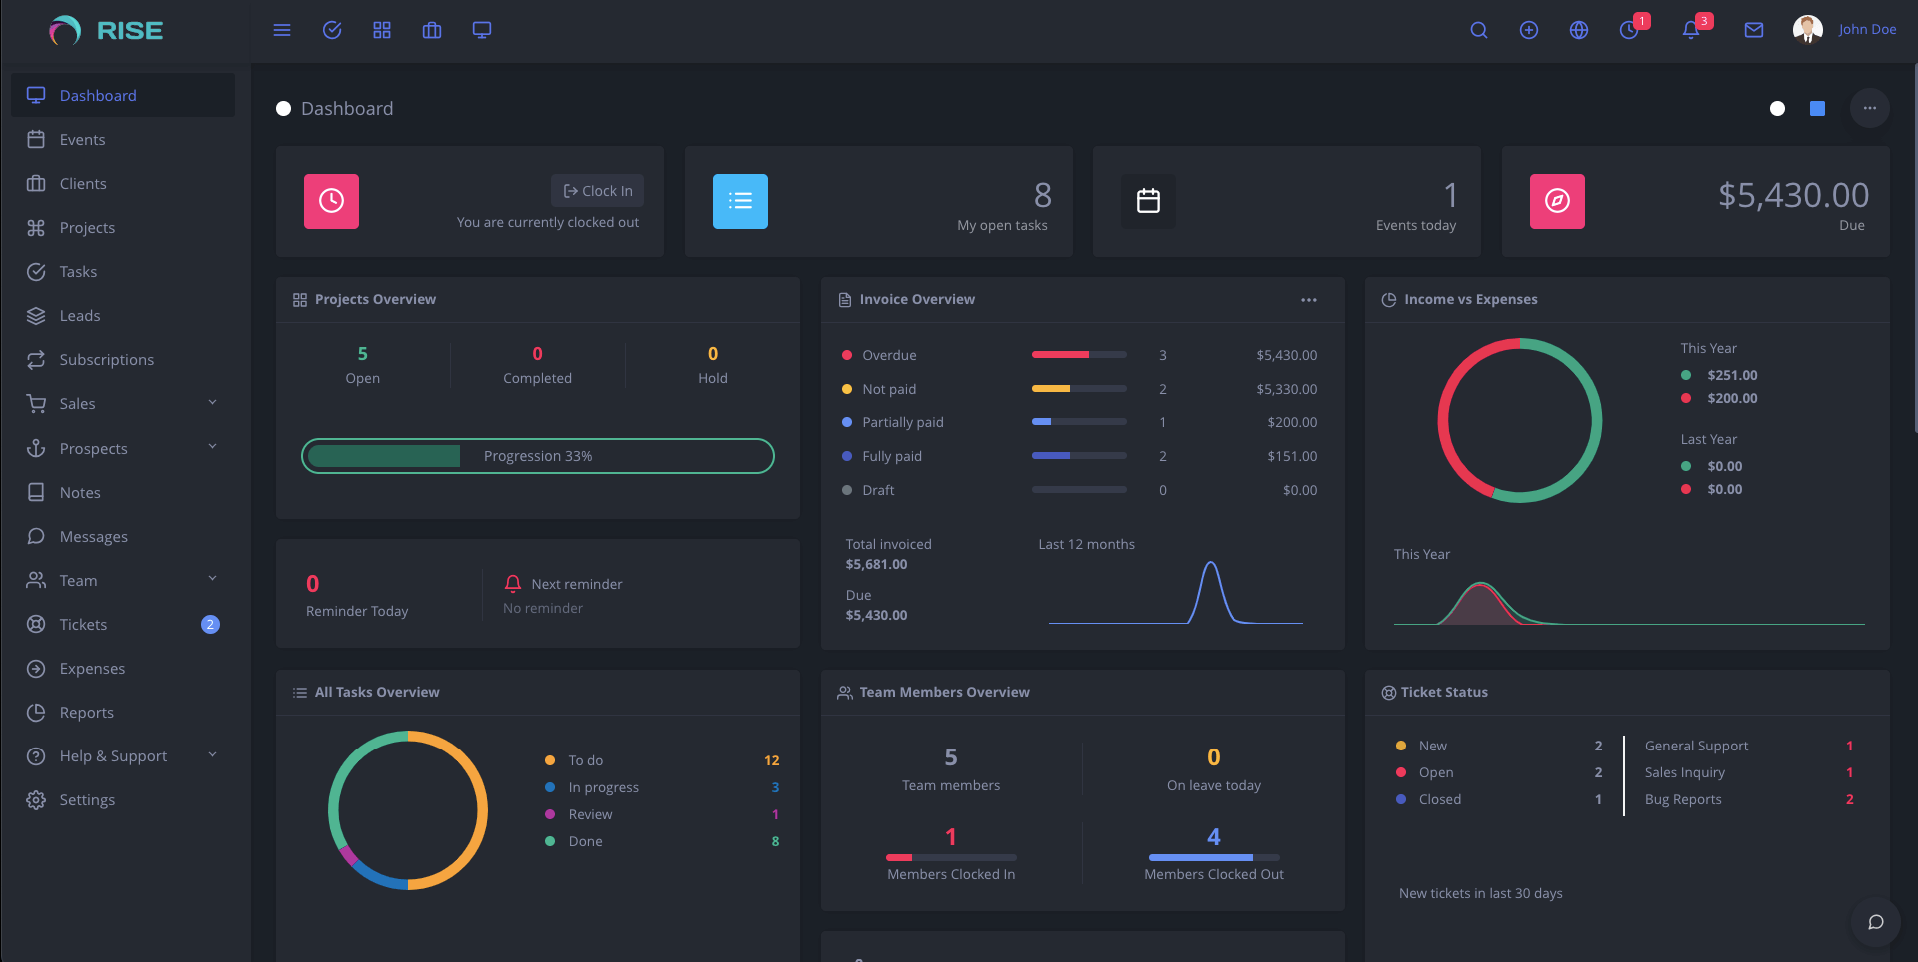
Task: Open the task checkmark shortcut in top bar
Action: point(332,30)
